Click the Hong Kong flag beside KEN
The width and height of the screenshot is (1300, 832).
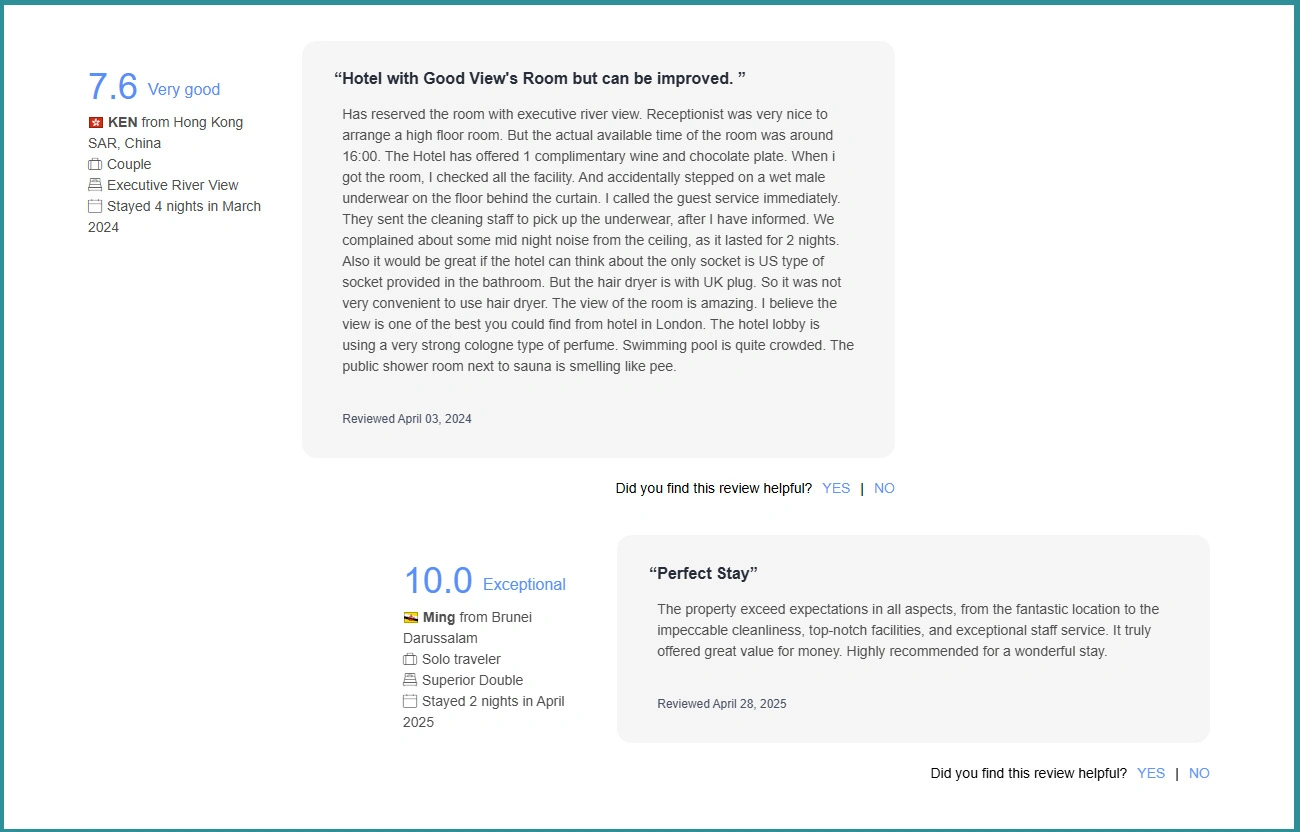point(96,122)
